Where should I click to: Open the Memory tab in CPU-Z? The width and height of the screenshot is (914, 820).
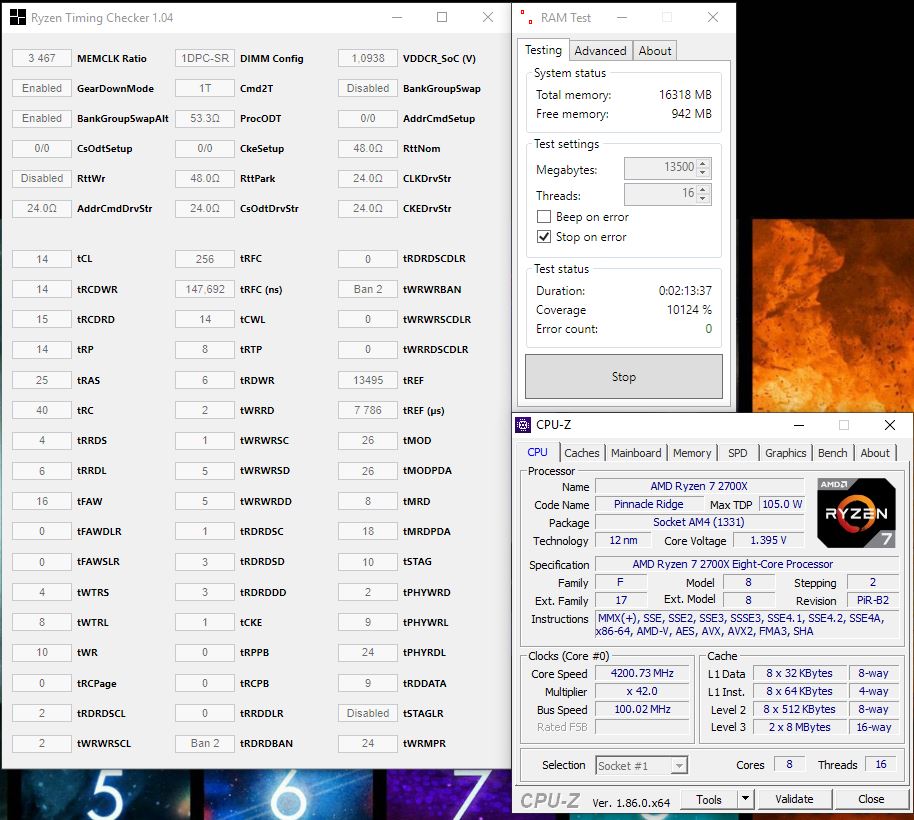pyautogui.click(x=692, y=453)
